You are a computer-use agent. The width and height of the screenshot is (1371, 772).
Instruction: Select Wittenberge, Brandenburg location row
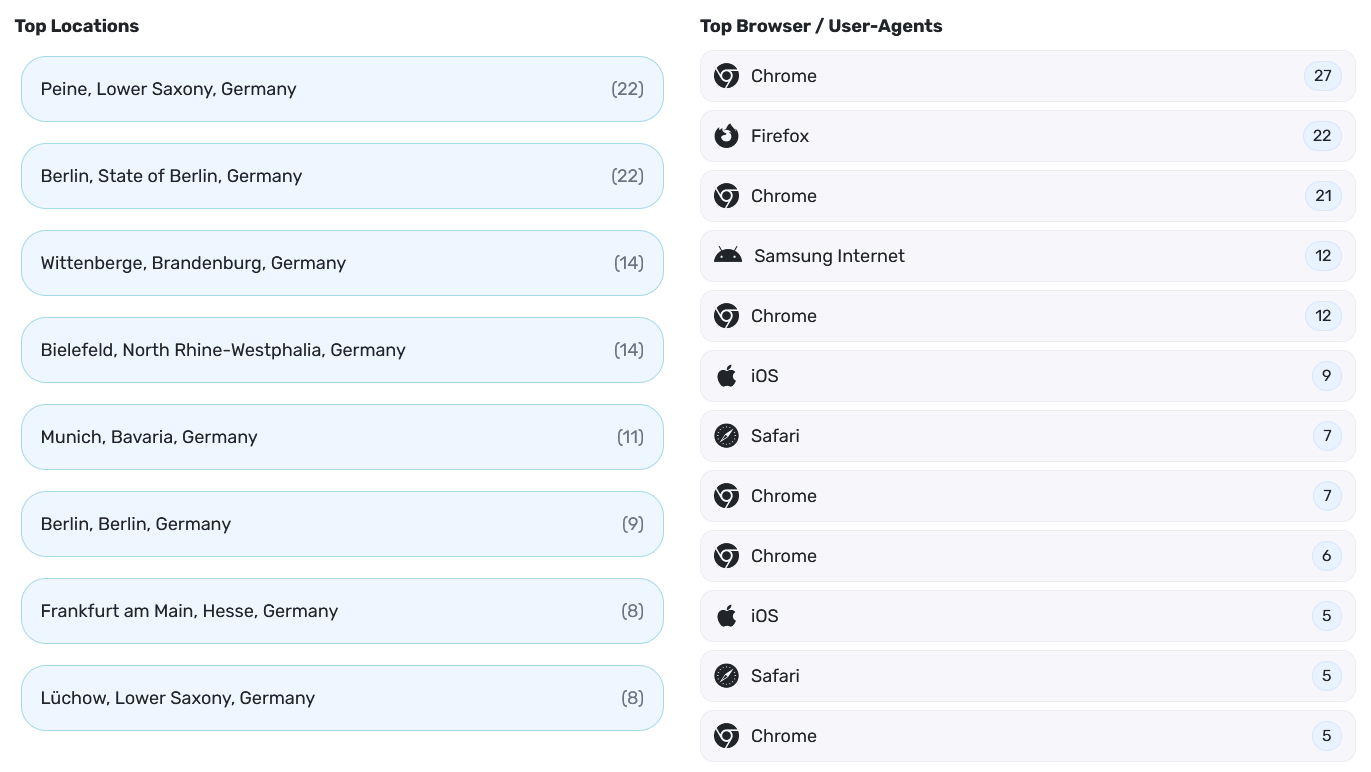tap(342, 263)
